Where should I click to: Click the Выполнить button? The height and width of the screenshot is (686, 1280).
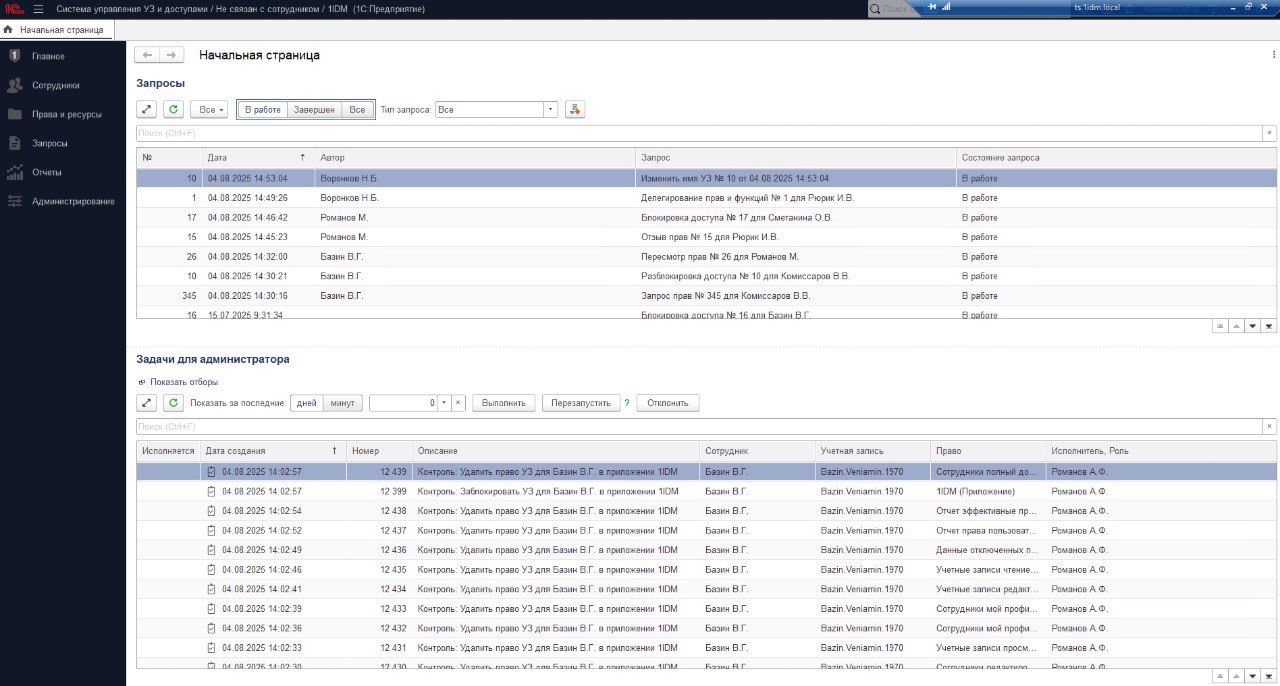[504, 403]
